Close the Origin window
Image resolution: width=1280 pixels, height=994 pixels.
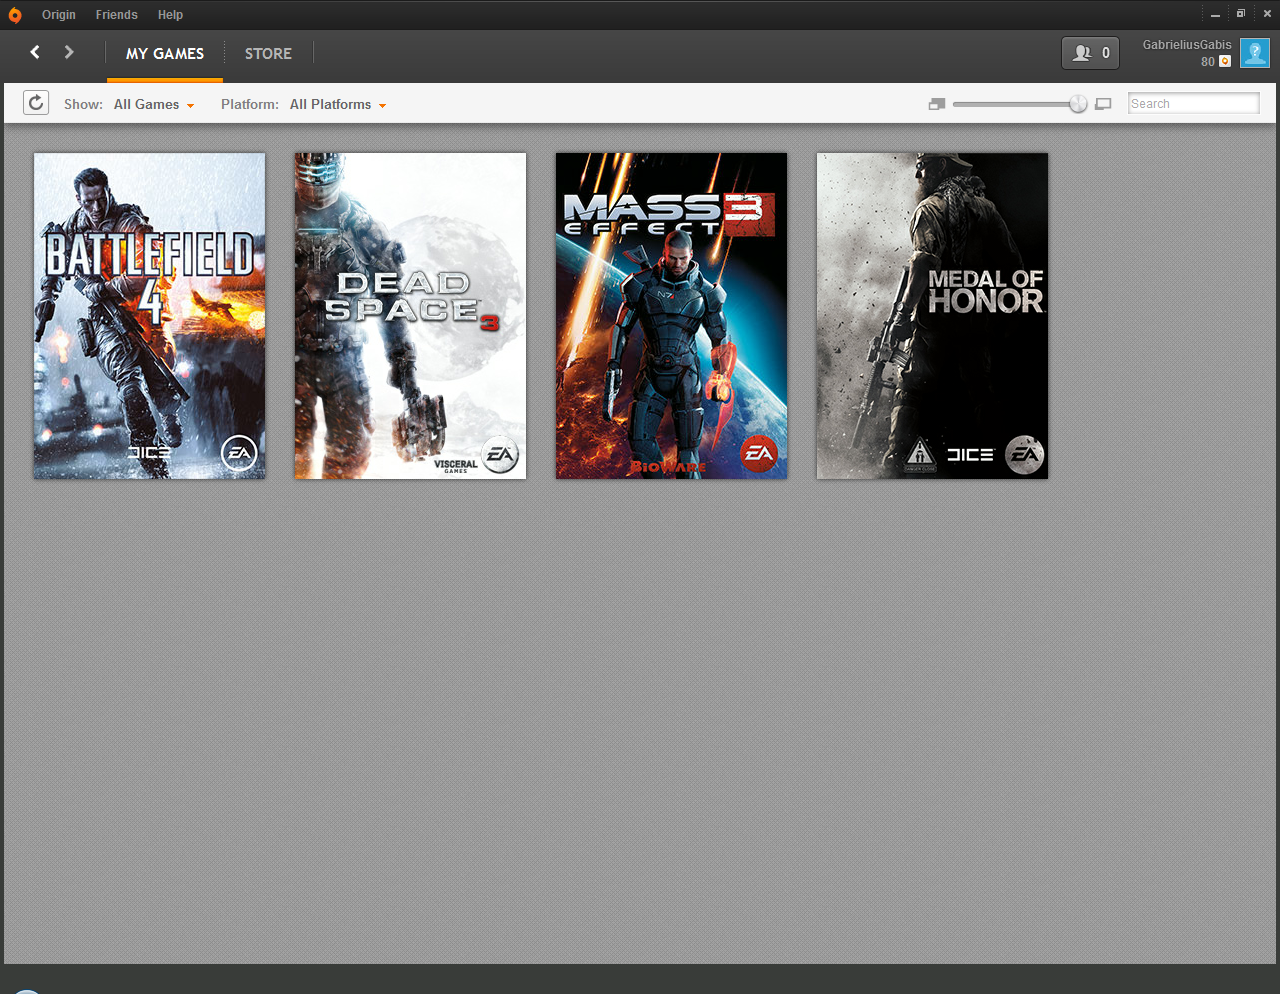click(x=1267, y=14)
